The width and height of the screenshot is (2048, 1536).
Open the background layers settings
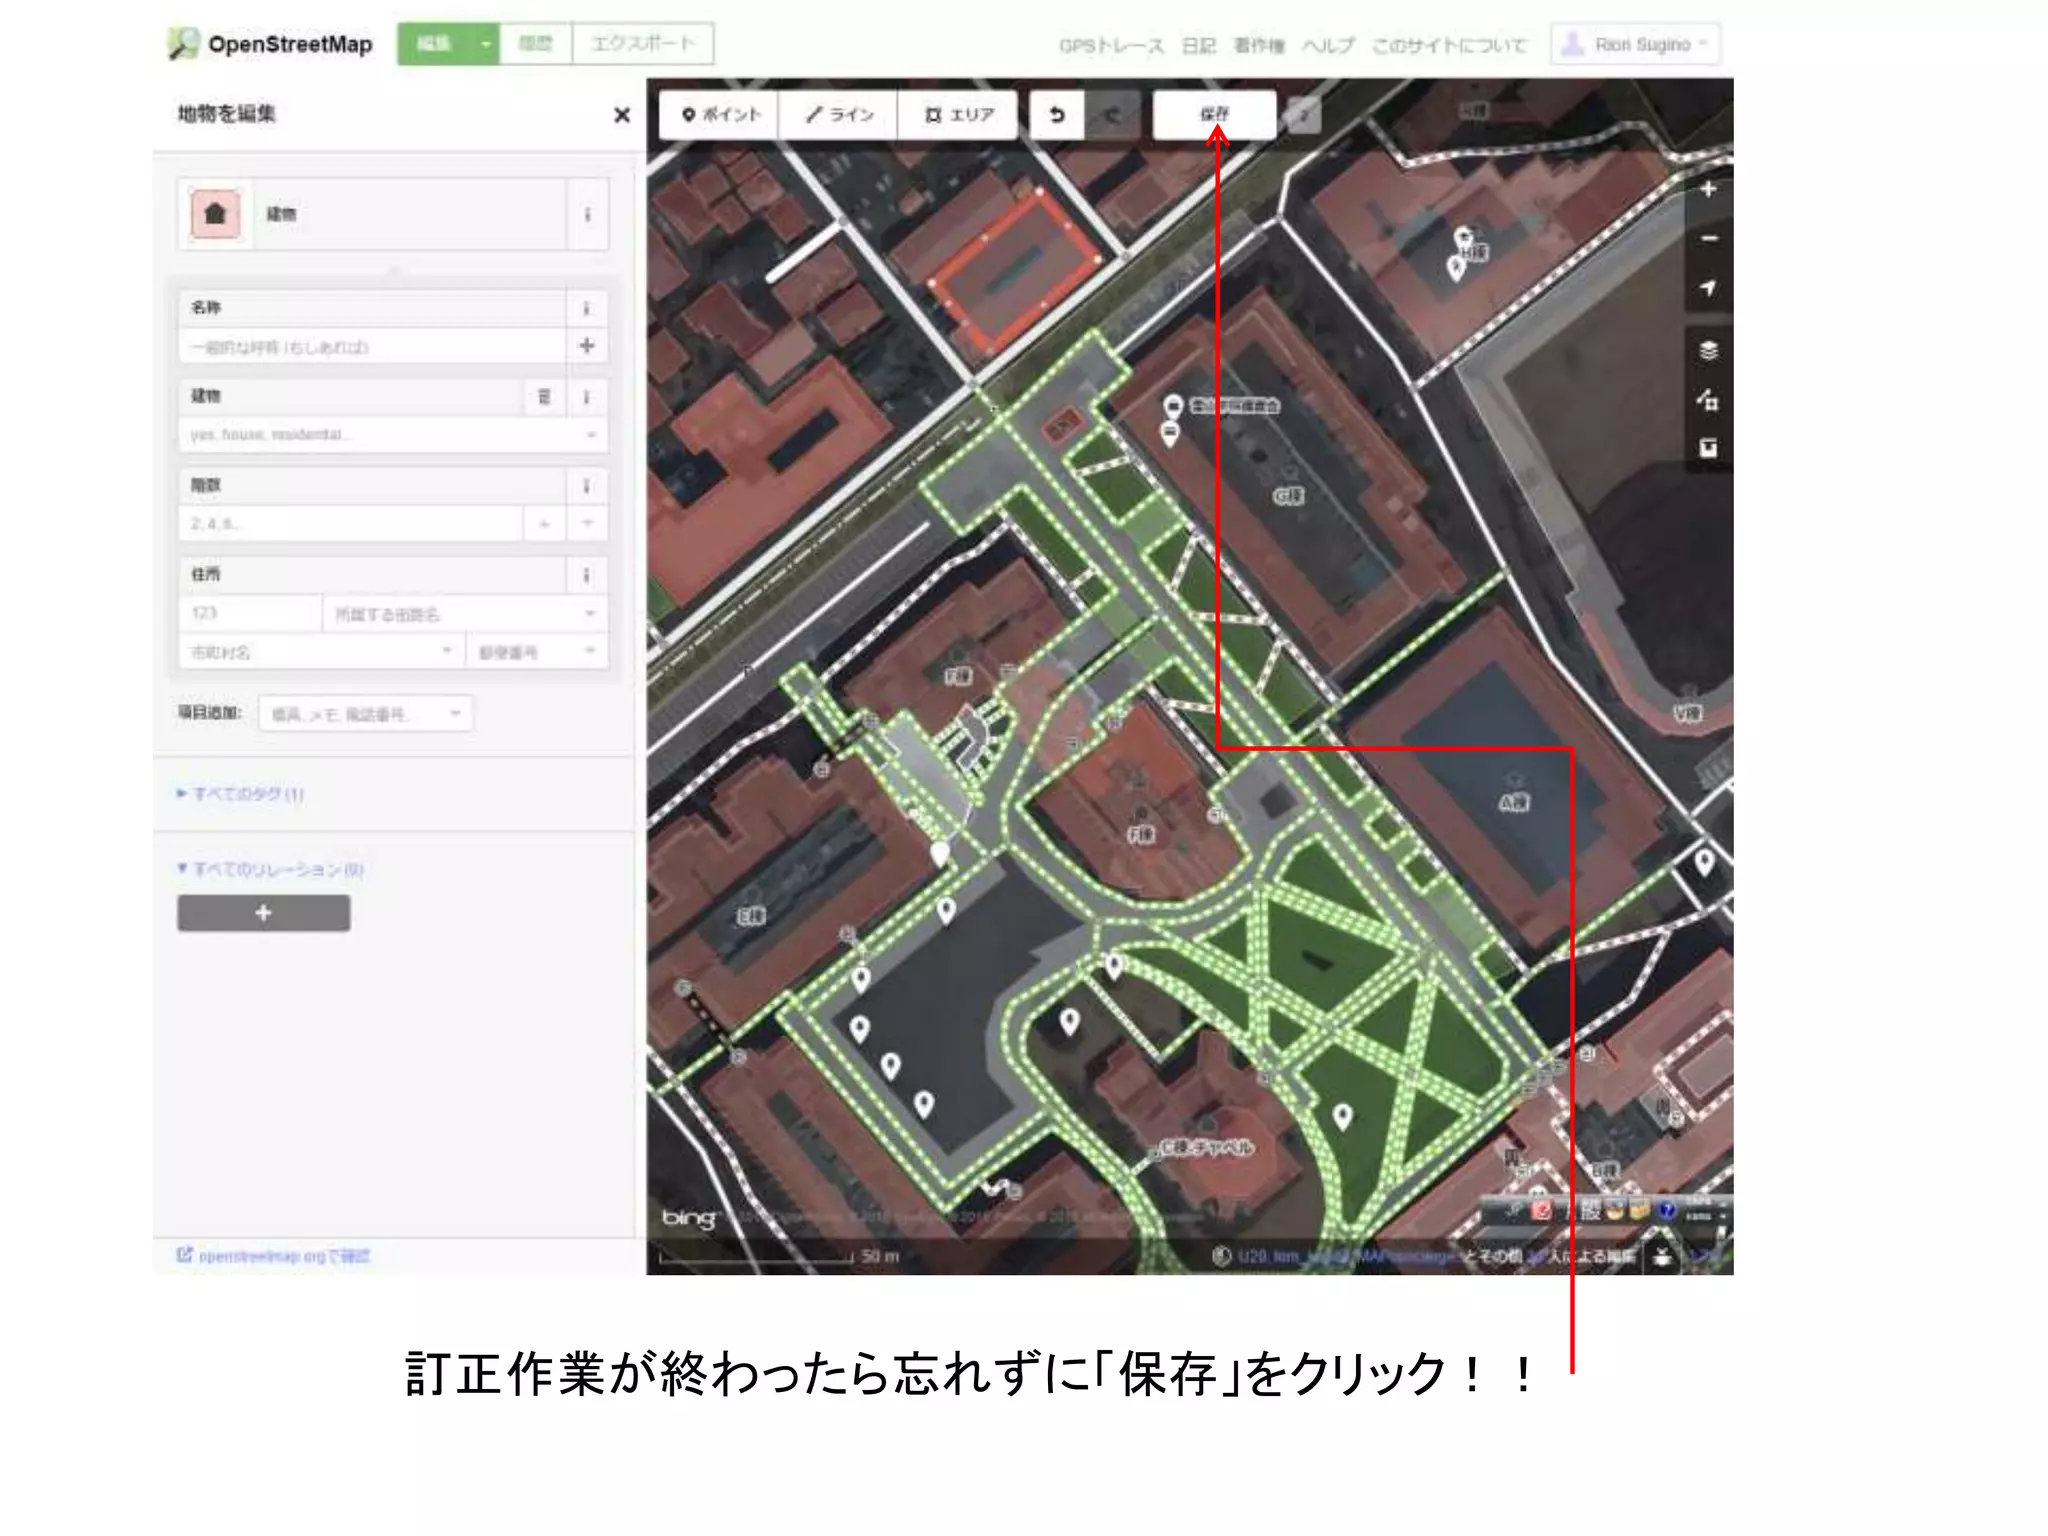(1709, 350)
